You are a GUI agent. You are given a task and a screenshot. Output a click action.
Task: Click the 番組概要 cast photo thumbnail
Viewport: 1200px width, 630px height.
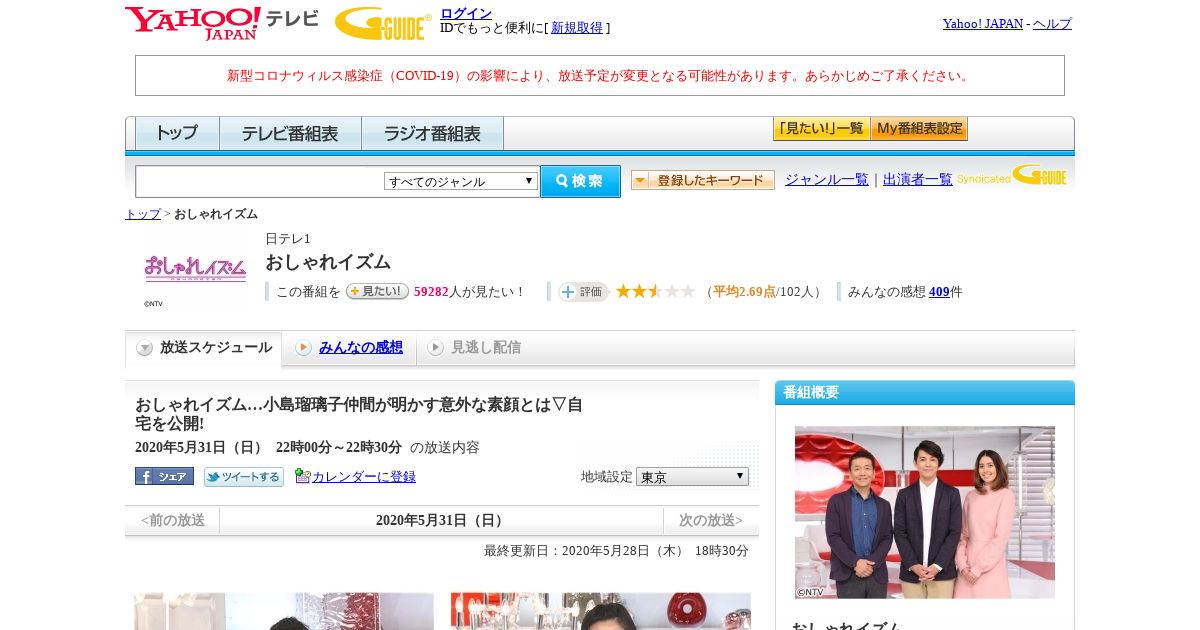(x=925, y=512)
